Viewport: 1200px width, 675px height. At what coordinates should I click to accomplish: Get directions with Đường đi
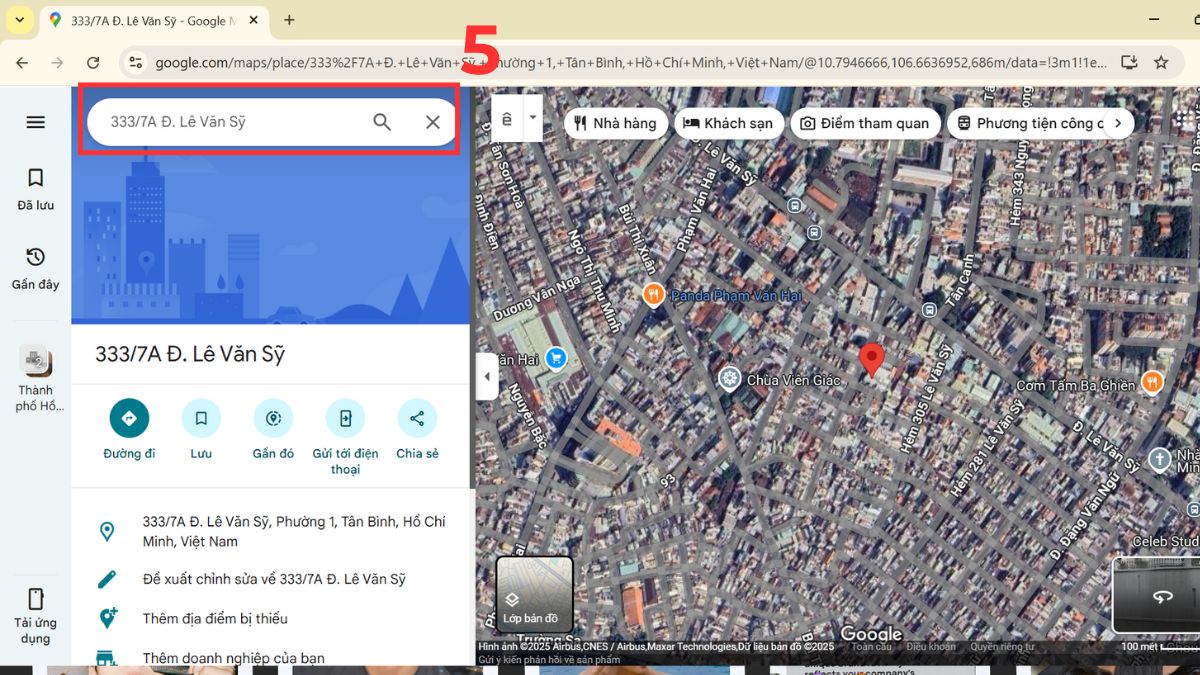click(x=129, y=430)
